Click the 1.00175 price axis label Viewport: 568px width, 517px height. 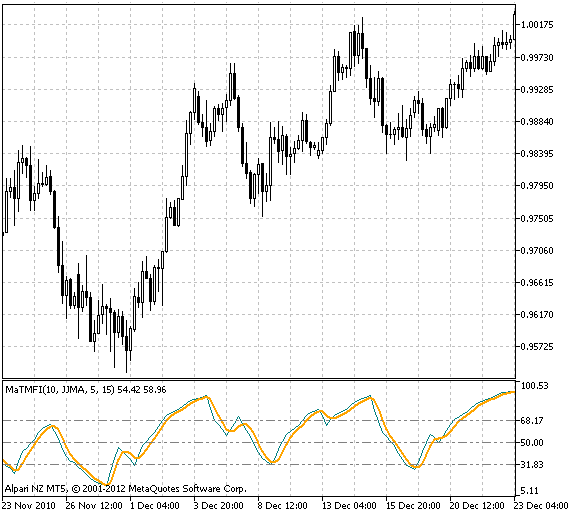[537, 25]
